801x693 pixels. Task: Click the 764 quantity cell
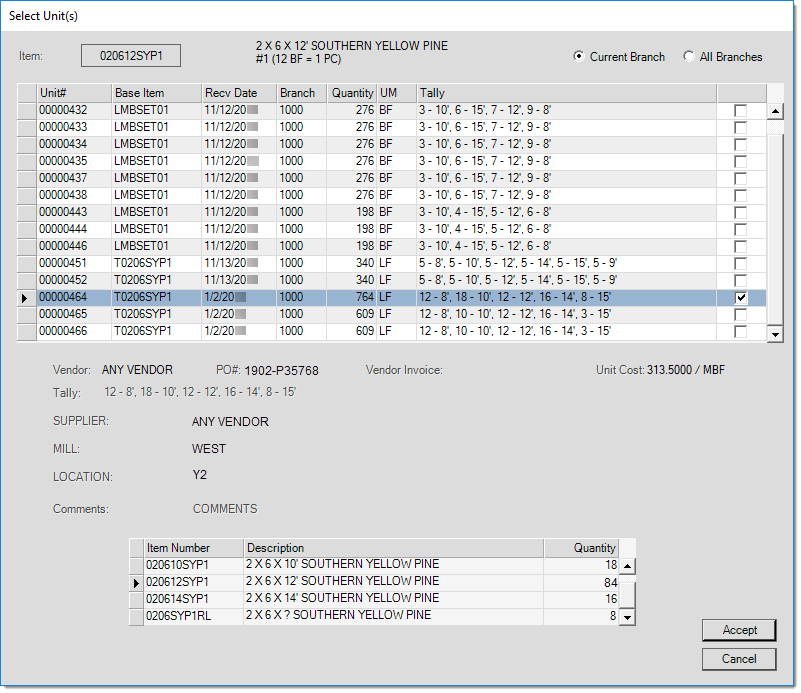click(352, 297)
